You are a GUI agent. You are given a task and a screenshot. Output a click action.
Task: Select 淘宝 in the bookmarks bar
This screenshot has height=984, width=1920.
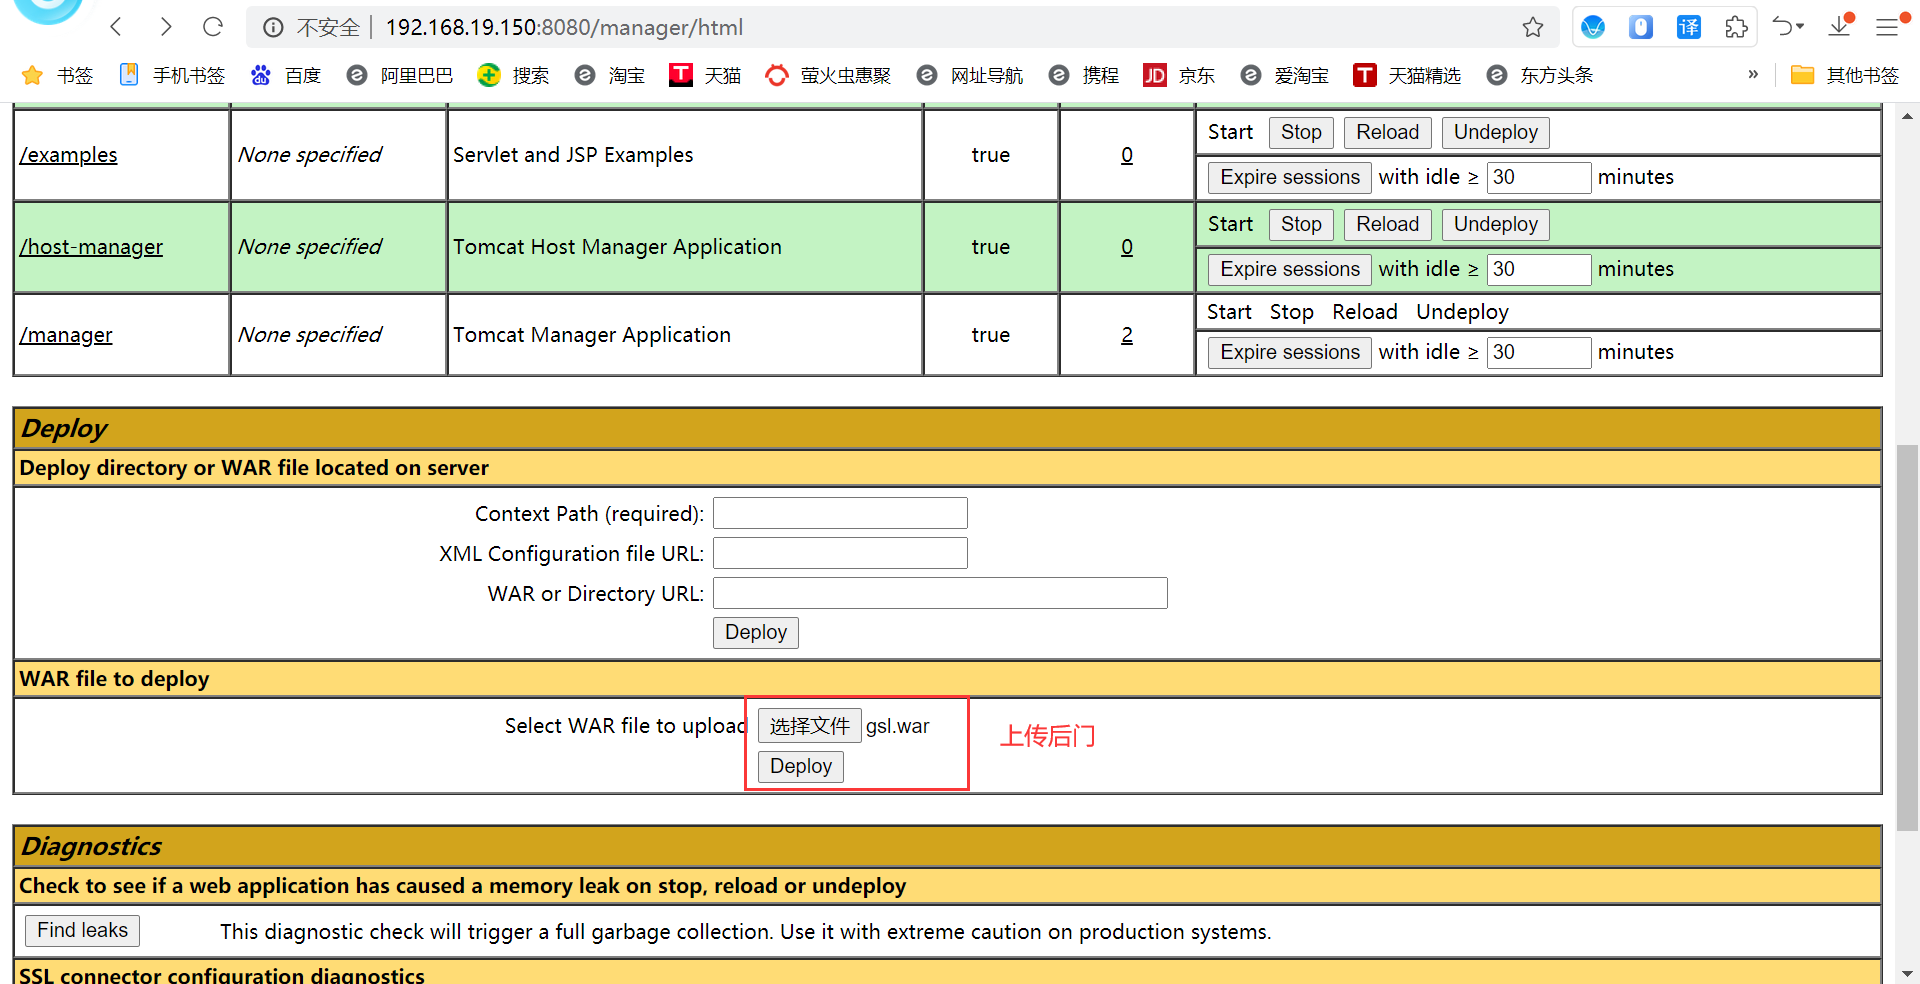pyautogui.click(x=626, y=75)
